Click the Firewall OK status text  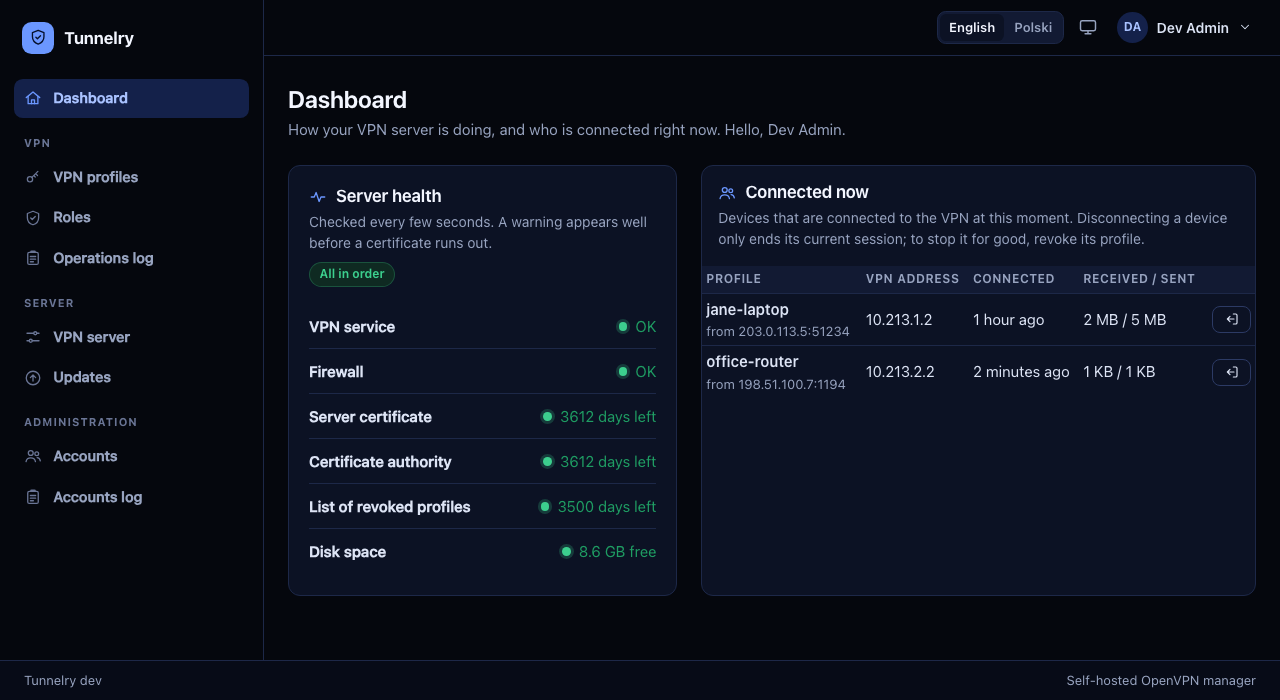pyautogui.click(x=646, y=372)
